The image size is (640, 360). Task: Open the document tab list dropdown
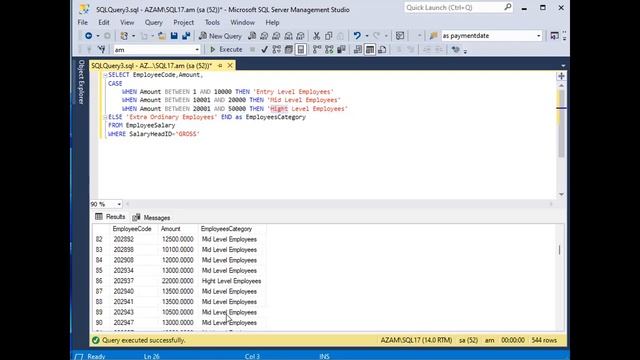coord(563,66)
